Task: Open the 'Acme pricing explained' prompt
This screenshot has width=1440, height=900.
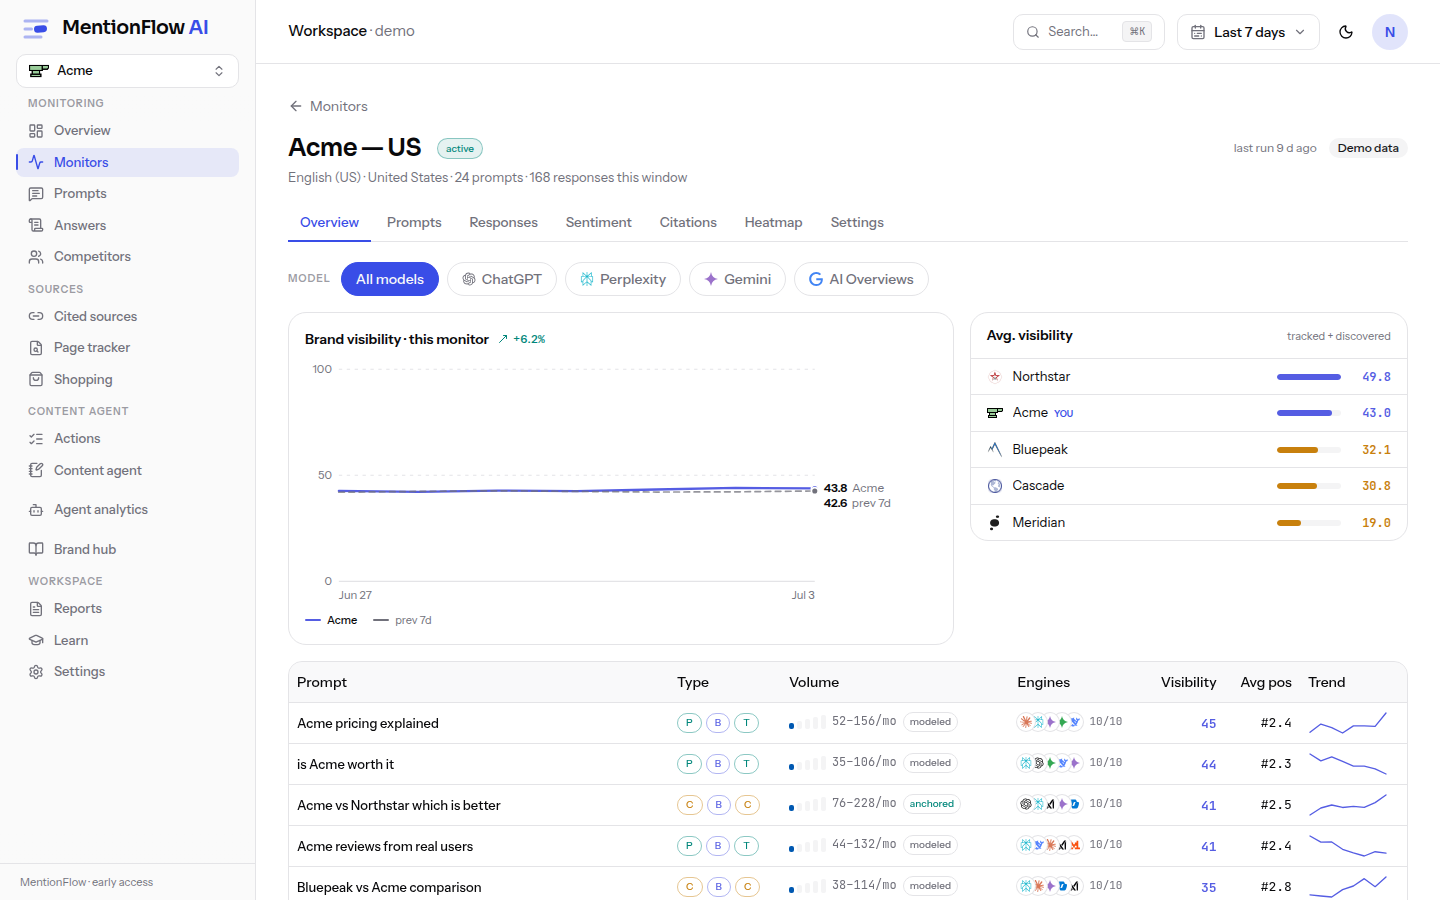Action: click(367, 723)
